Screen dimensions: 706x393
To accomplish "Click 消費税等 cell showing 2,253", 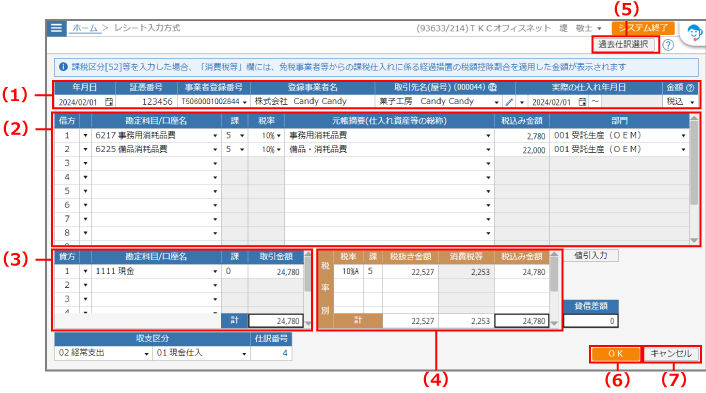I will pos(466,272).
